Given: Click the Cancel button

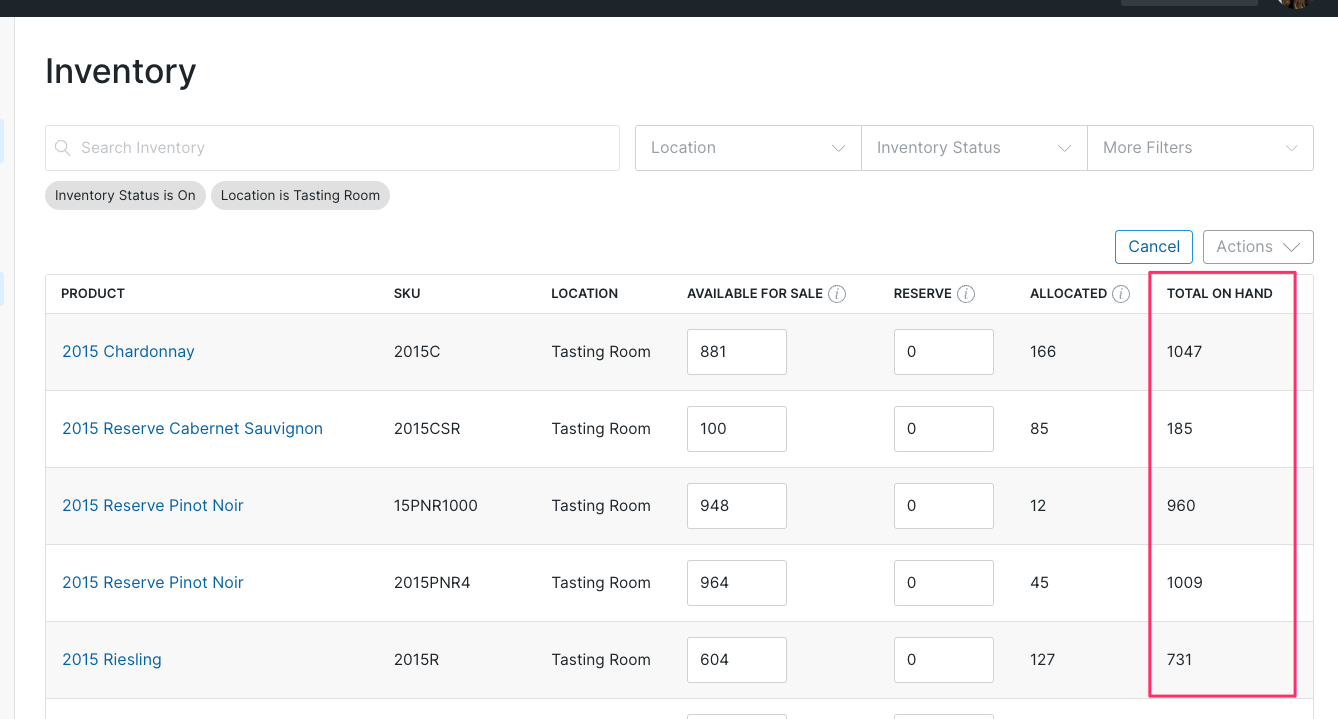Looking at the screenshot, I should tap(1153, 246).
